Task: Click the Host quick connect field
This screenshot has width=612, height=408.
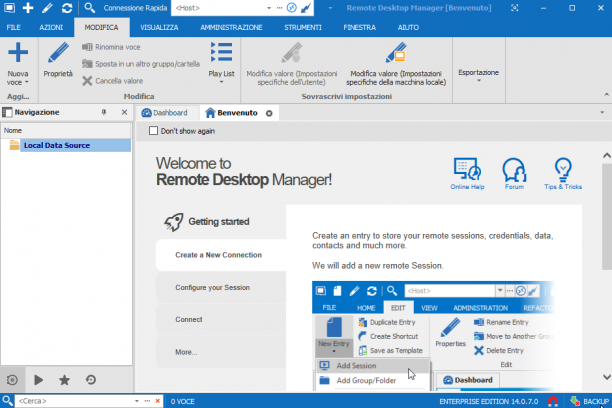Action: 219,8
